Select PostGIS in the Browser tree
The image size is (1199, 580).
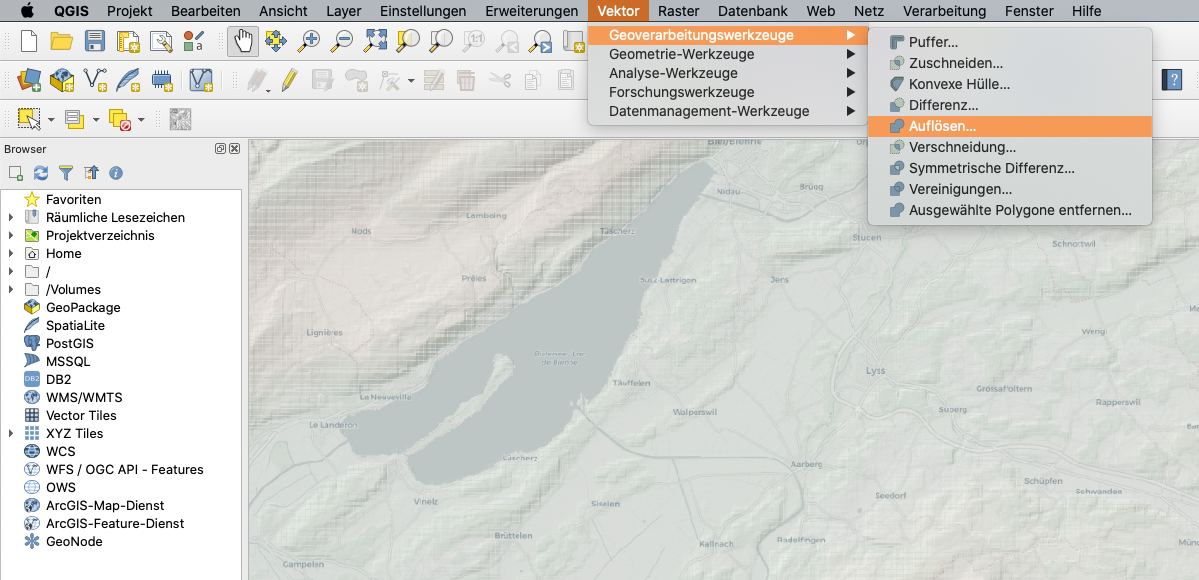tap(69, 344)
